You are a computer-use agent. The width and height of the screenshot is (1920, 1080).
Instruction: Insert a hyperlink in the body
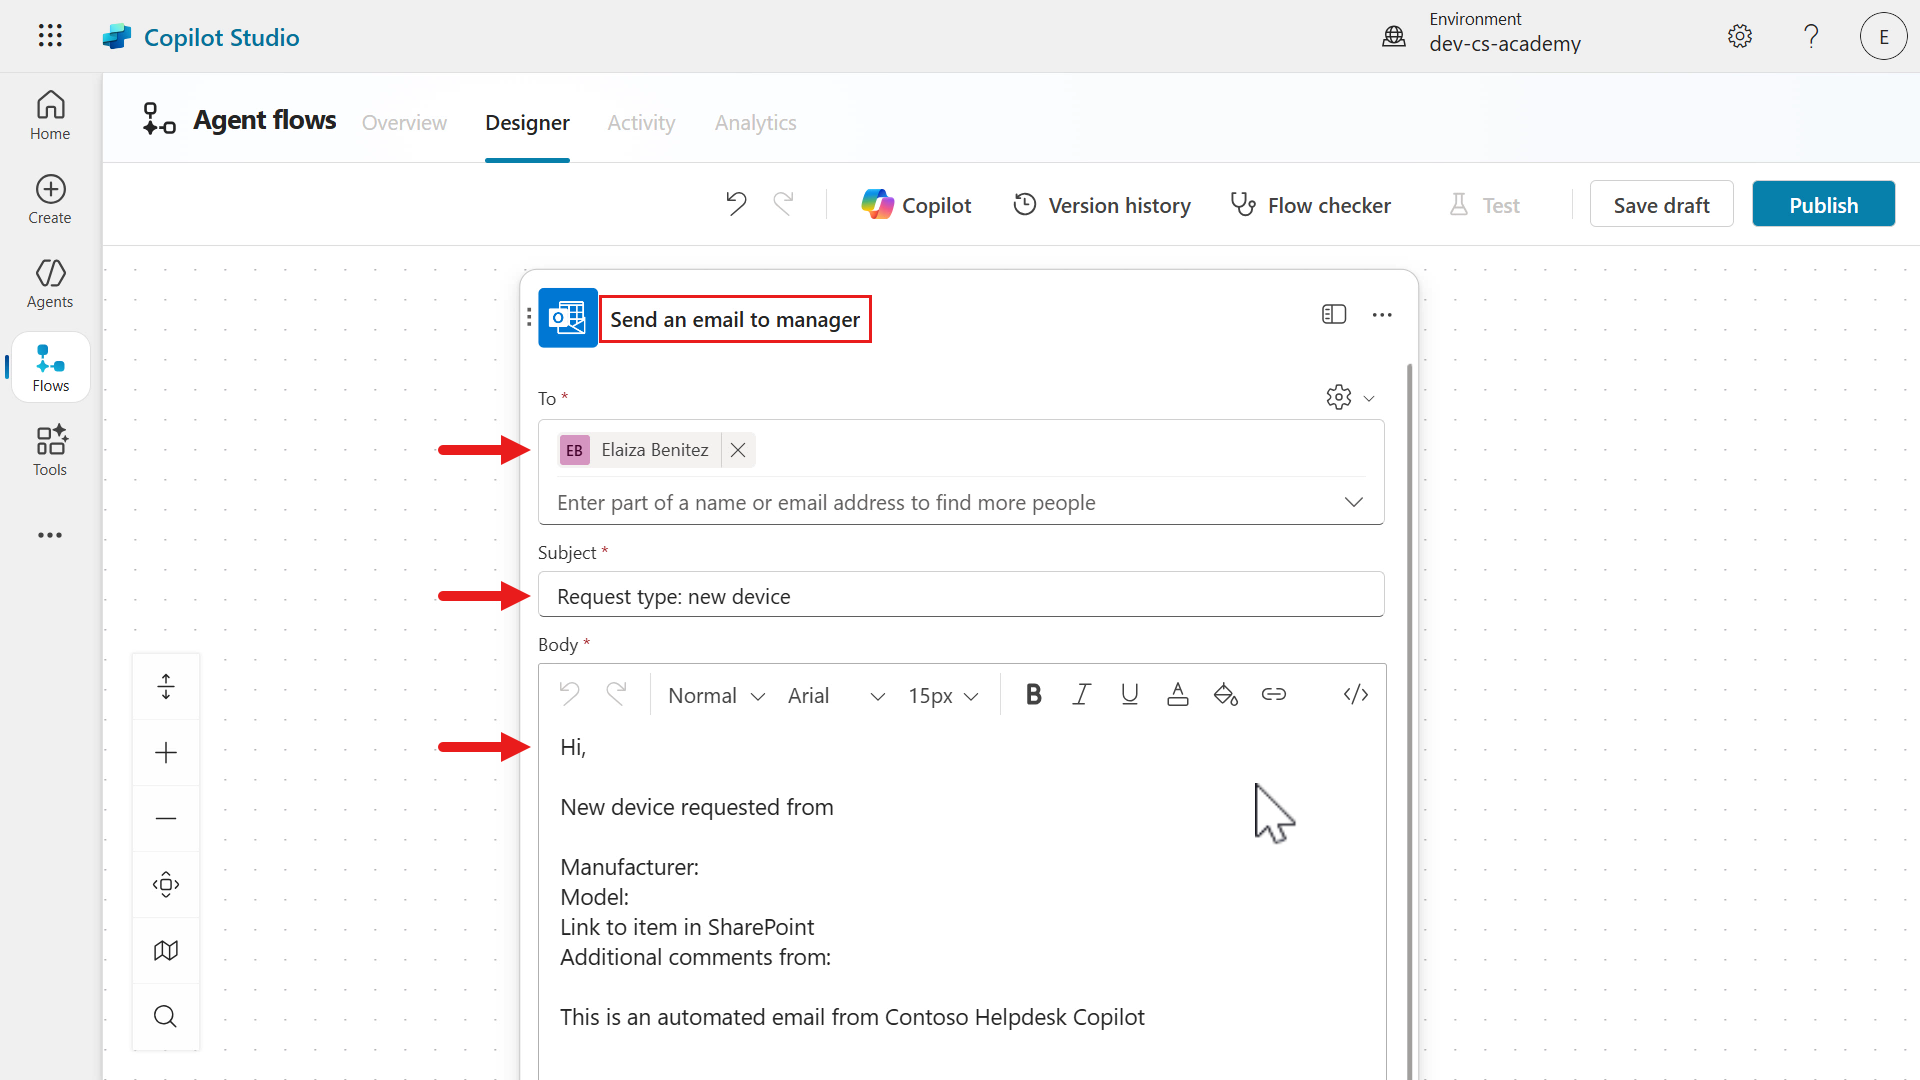tap(1274, 695)
